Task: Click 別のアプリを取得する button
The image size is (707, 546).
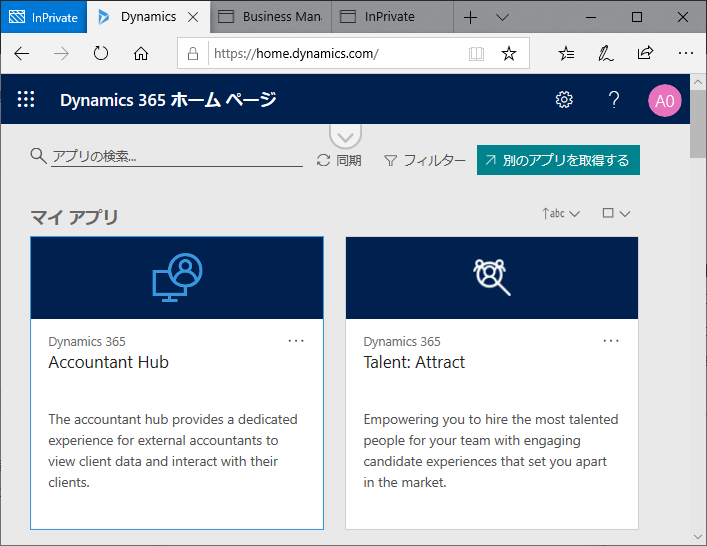Action: 558,160
